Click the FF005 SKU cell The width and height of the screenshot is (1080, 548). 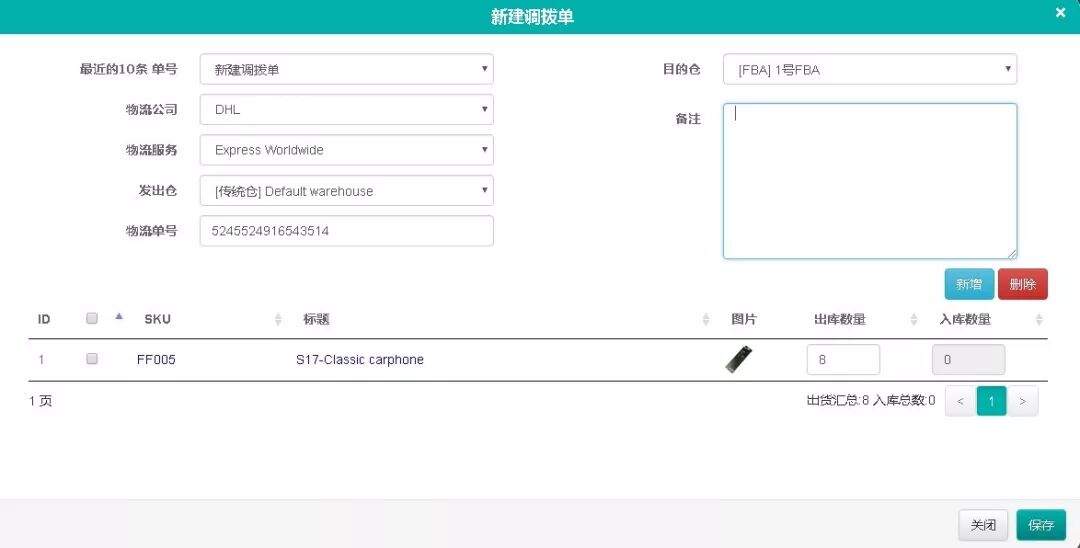point(156,359)
